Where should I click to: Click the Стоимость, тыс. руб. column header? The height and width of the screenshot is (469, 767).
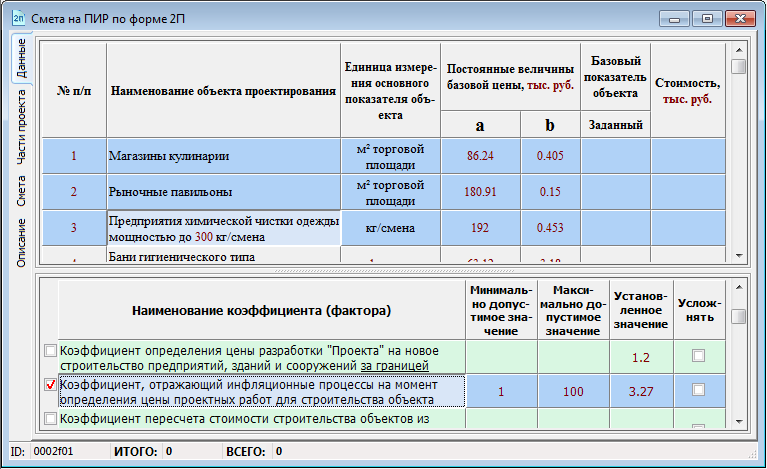coord(688,90)
